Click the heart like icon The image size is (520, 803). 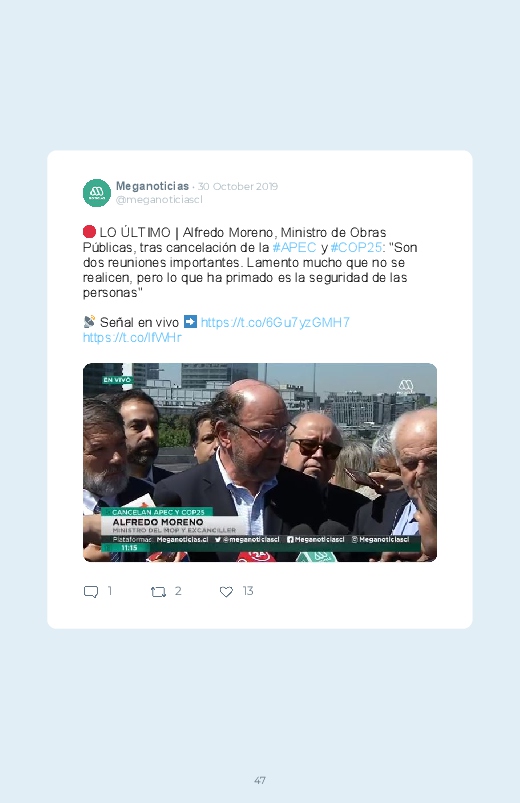tap(226, 592)
